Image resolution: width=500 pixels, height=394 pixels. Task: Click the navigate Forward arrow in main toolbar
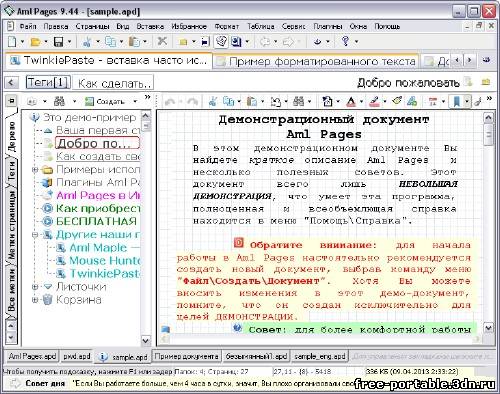click(288, 42)
